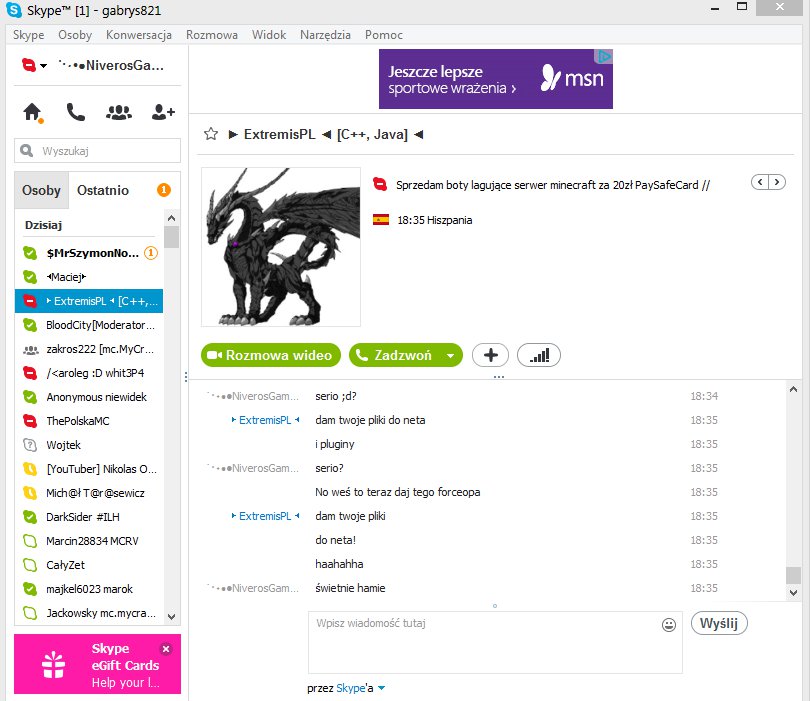Image resolution: width=810 pixels, height=701 pixels.
Task: Select contact BloodCity[Moderator...
Action: [89, 325]
